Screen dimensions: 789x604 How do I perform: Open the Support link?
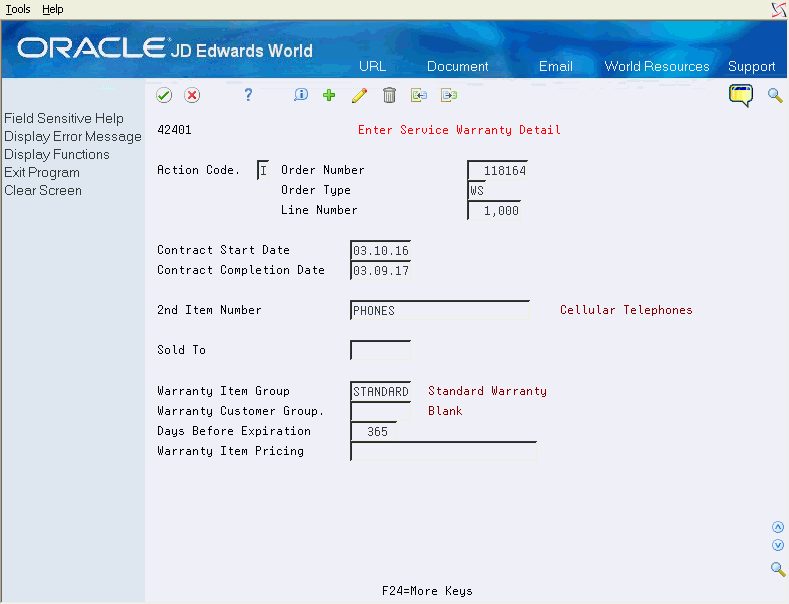pyautogui.click(x=751, y=66)
